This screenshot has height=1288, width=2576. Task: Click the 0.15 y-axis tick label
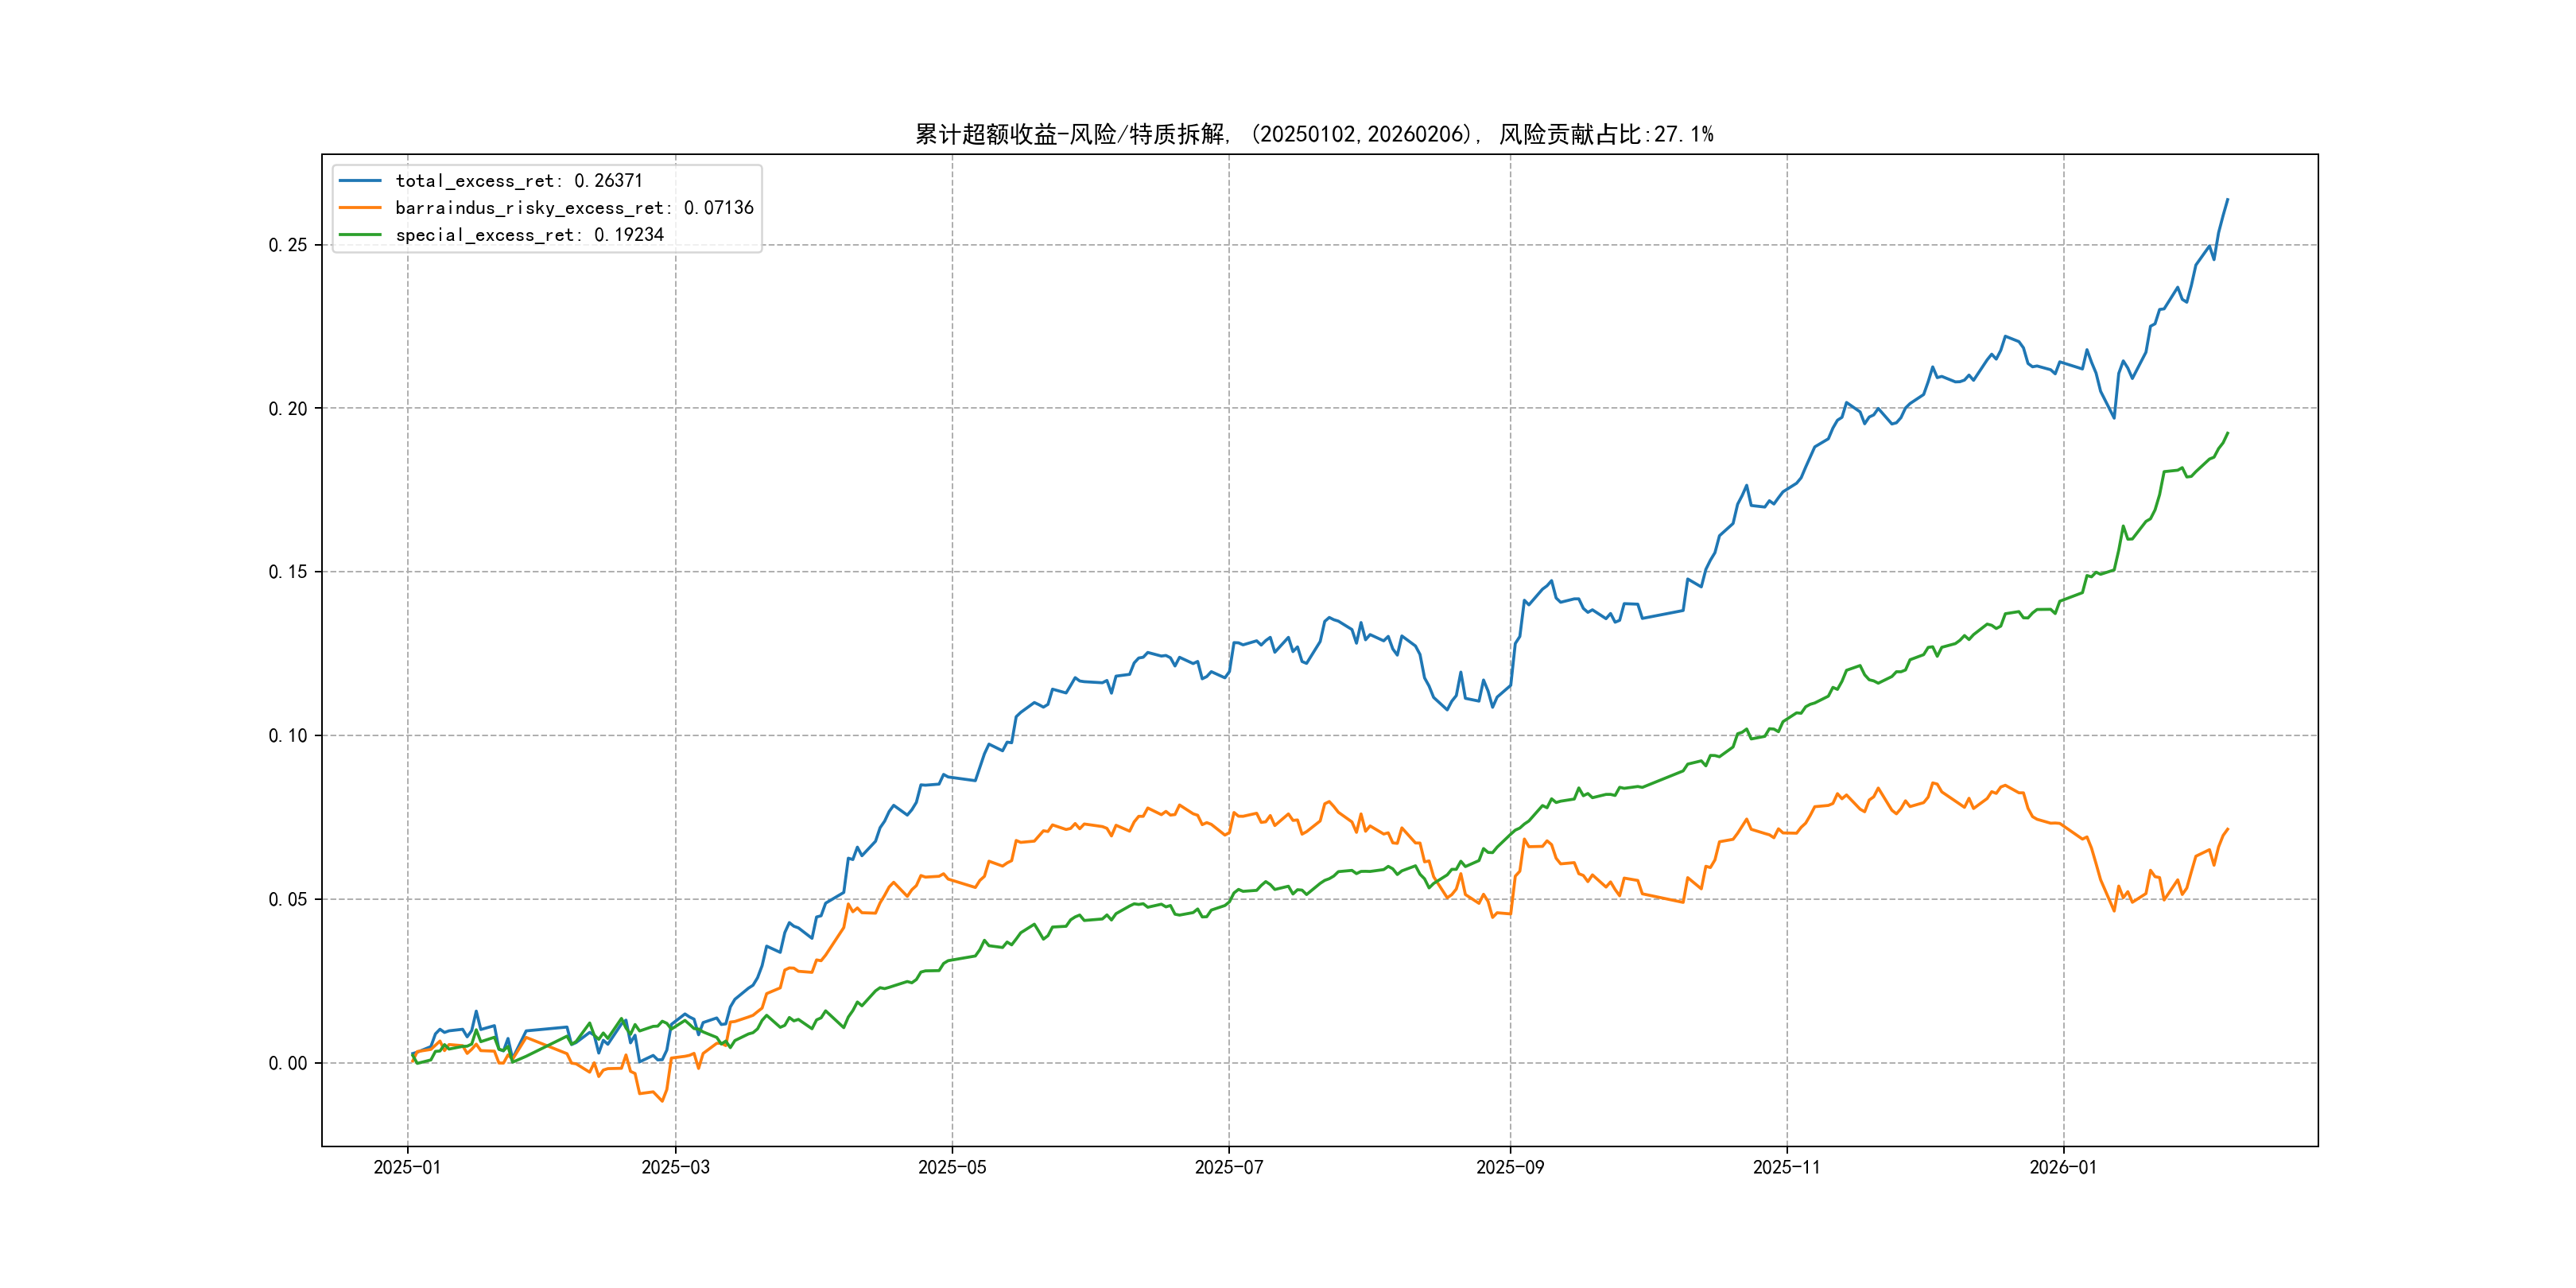(x=288, y=572)
